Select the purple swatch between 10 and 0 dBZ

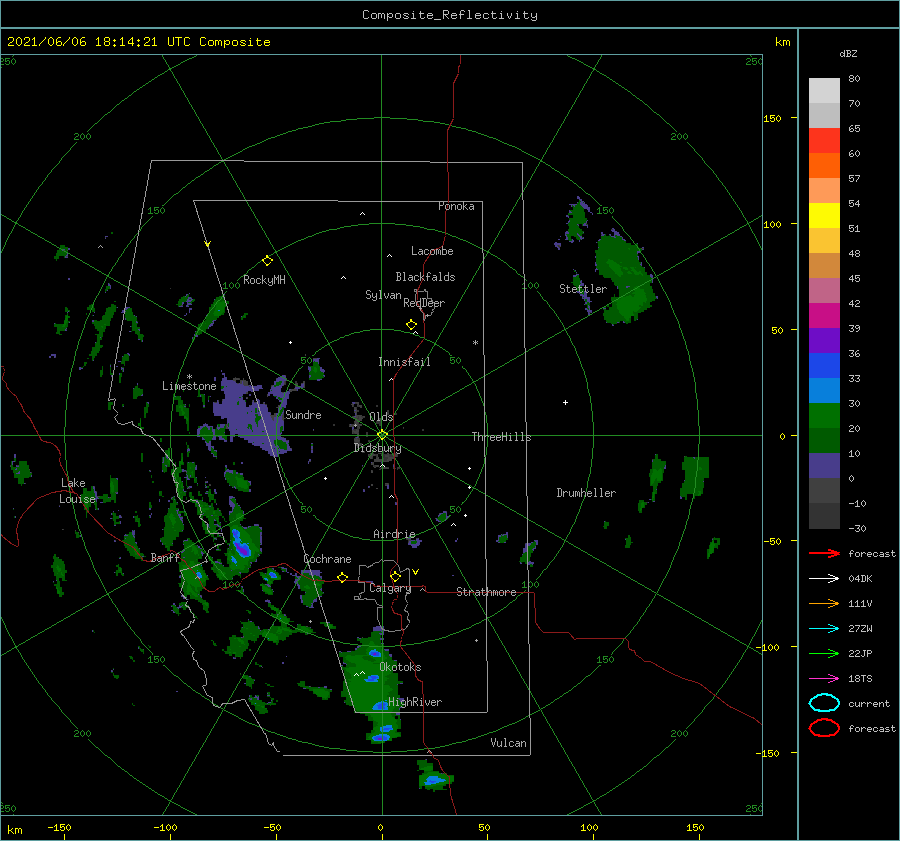[824, 466]
